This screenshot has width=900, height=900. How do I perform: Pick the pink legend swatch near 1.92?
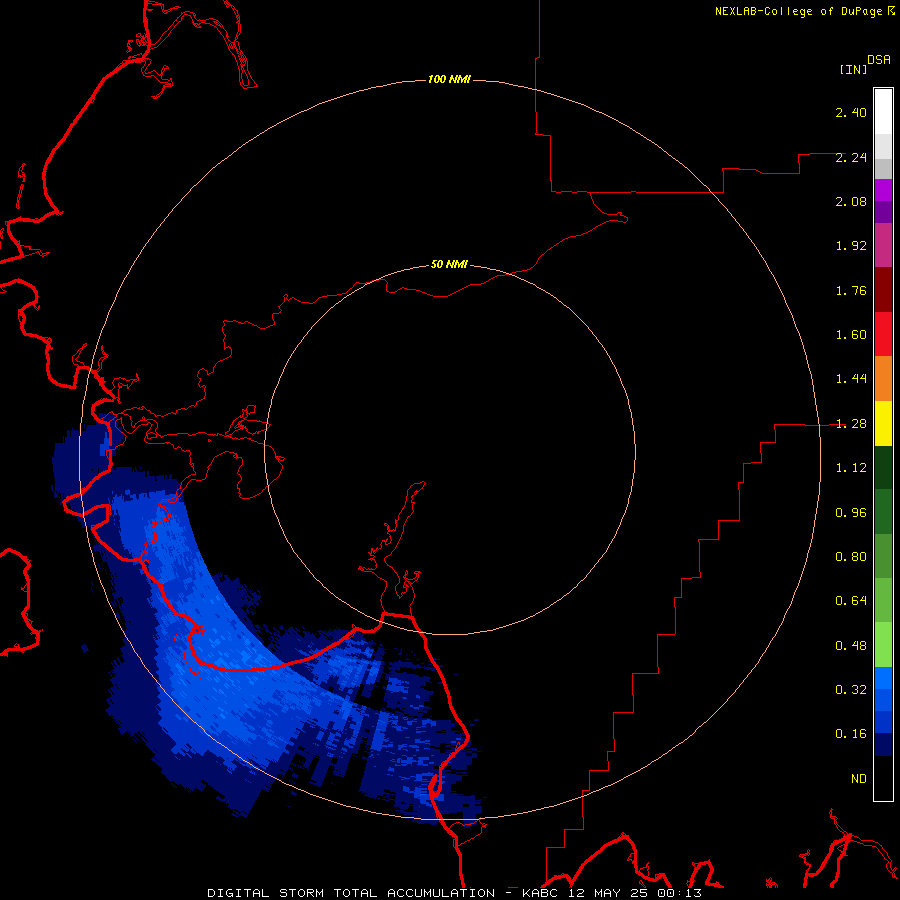coord(883,245)
